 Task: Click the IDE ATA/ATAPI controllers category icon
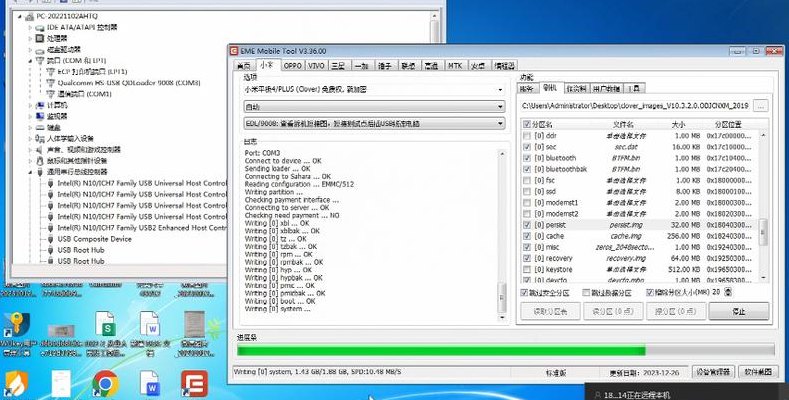coord(40,27)
